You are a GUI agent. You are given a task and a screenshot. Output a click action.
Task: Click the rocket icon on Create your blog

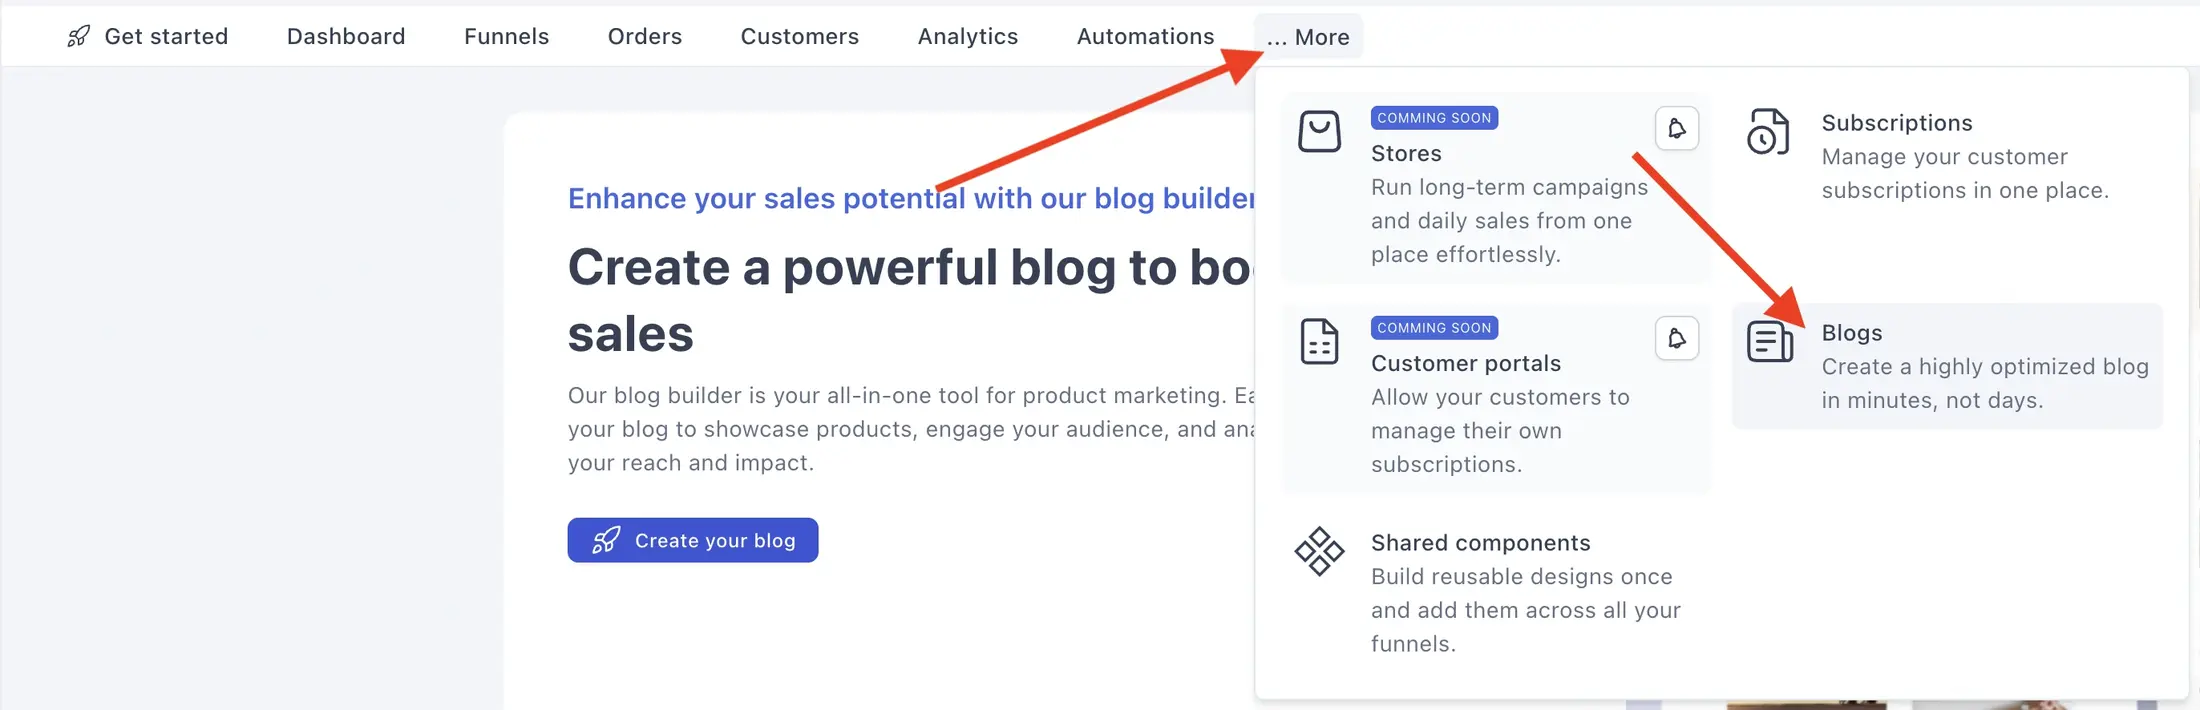tap(606, 540)
